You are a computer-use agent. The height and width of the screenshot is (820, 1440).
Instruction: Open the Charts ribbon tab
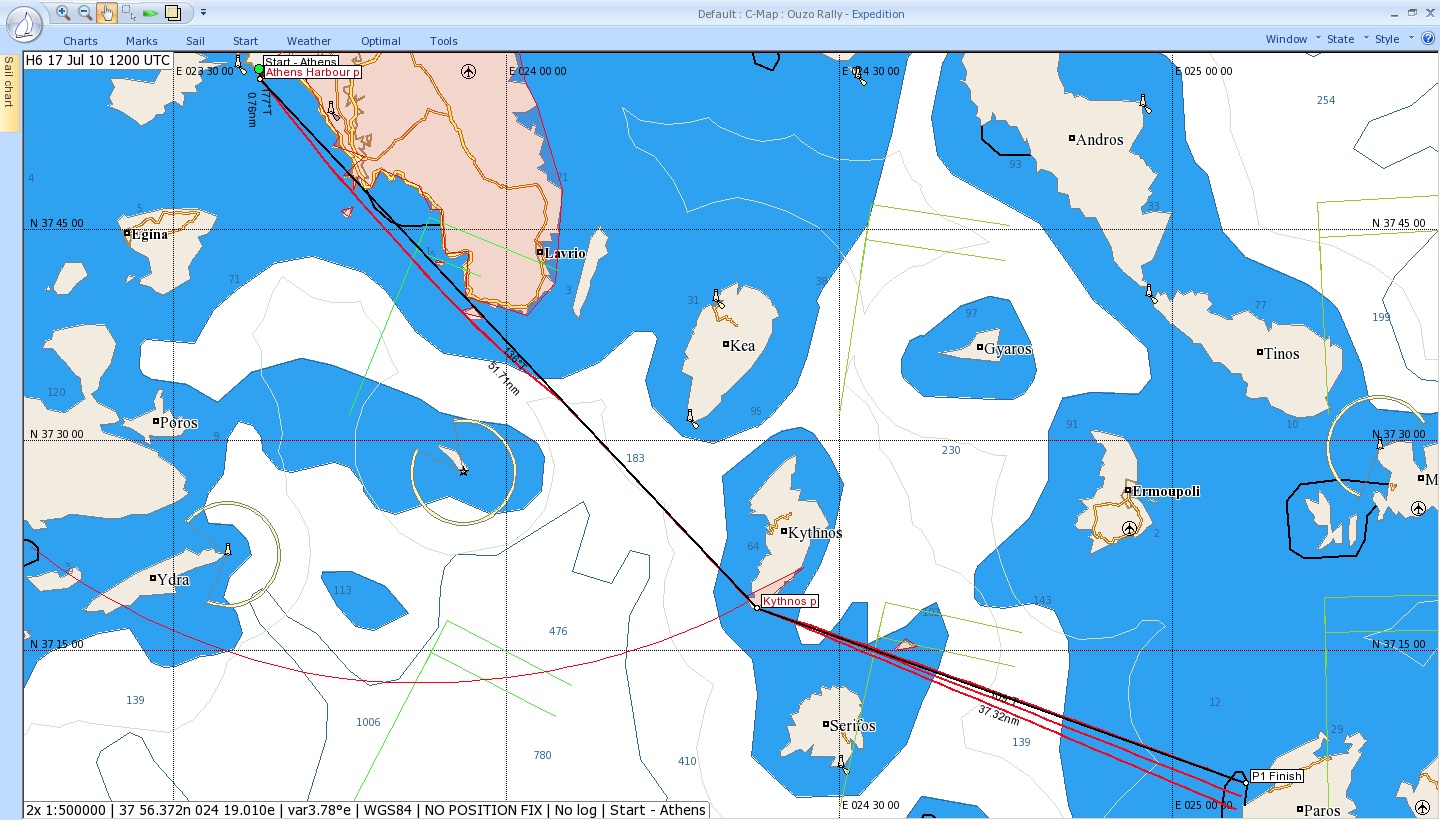click(81, 41)
